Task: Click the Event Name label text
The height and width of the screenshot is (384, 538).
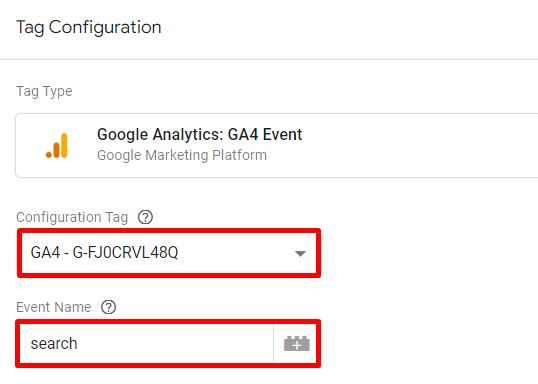Action: [x=54, y=307]
